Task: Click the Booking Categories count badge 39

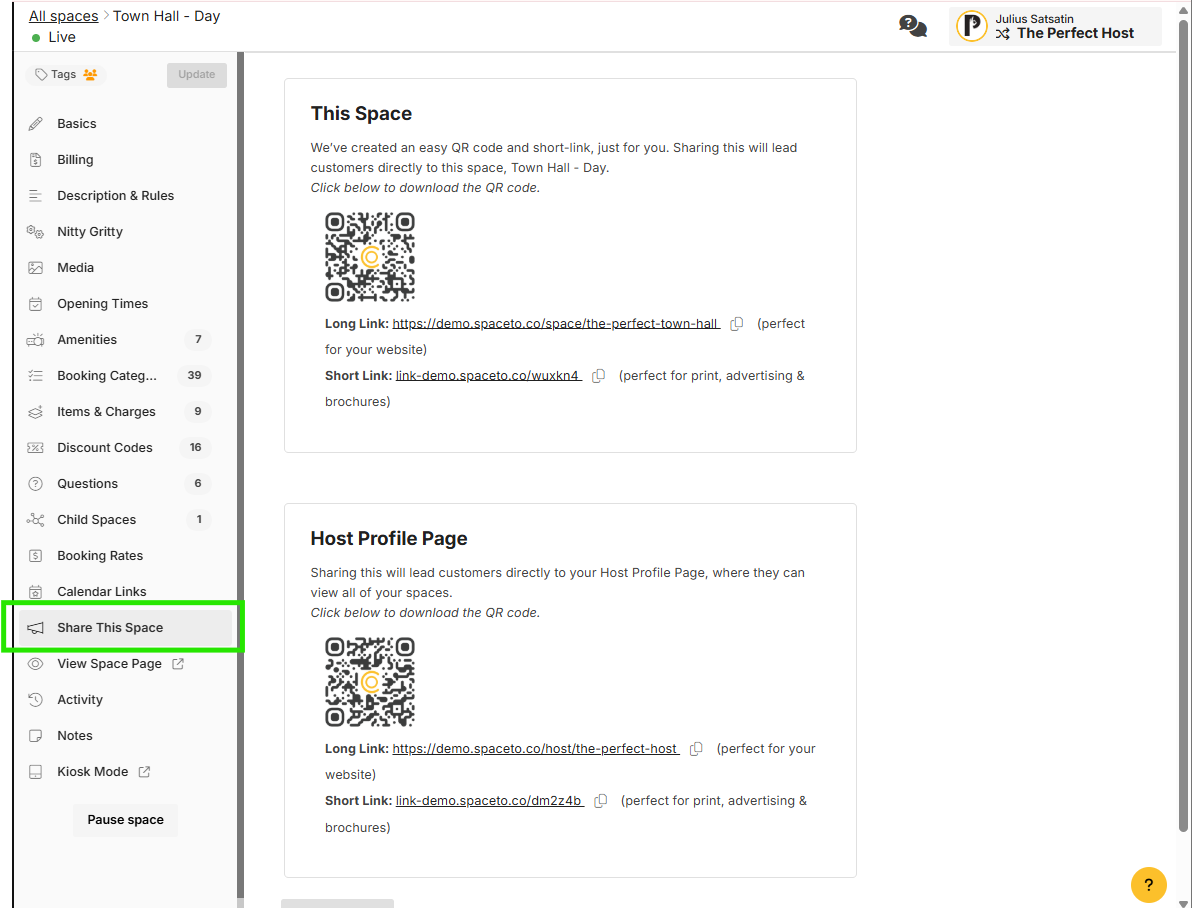Action: (195, 376)
